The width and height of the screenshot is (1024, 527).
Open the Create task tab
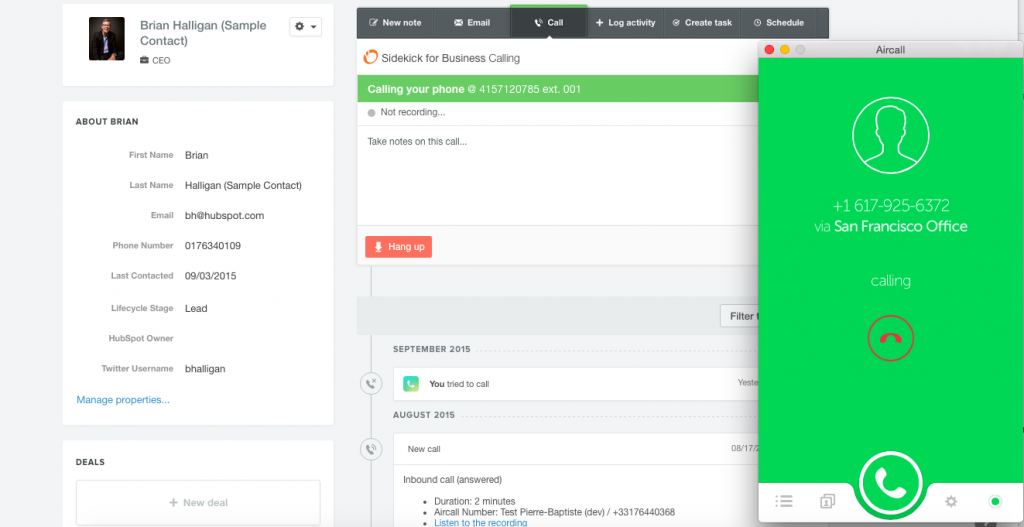(702, 23)
